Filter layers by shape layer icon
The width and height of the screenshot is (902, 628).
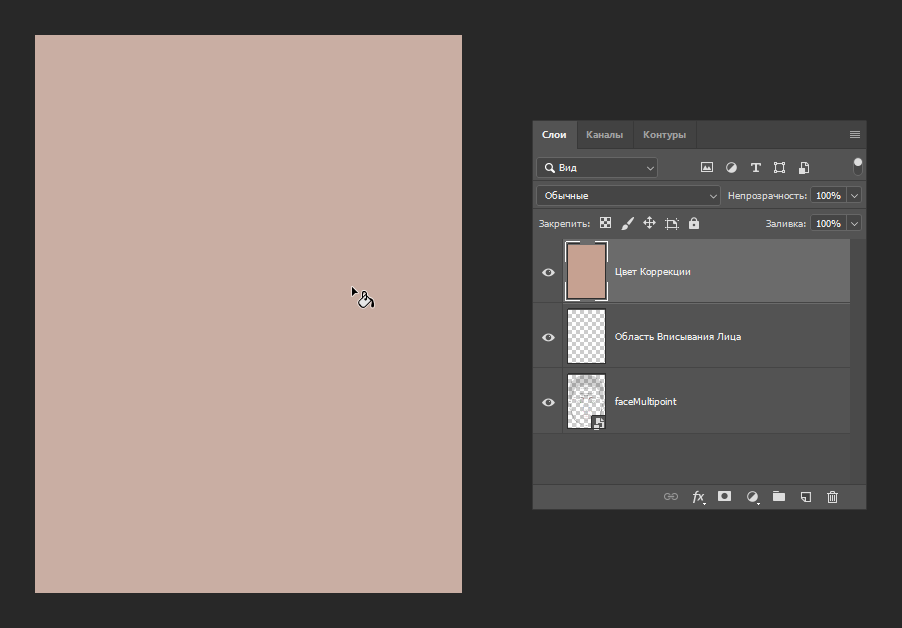pyautogui.click(x=779, y=167)
